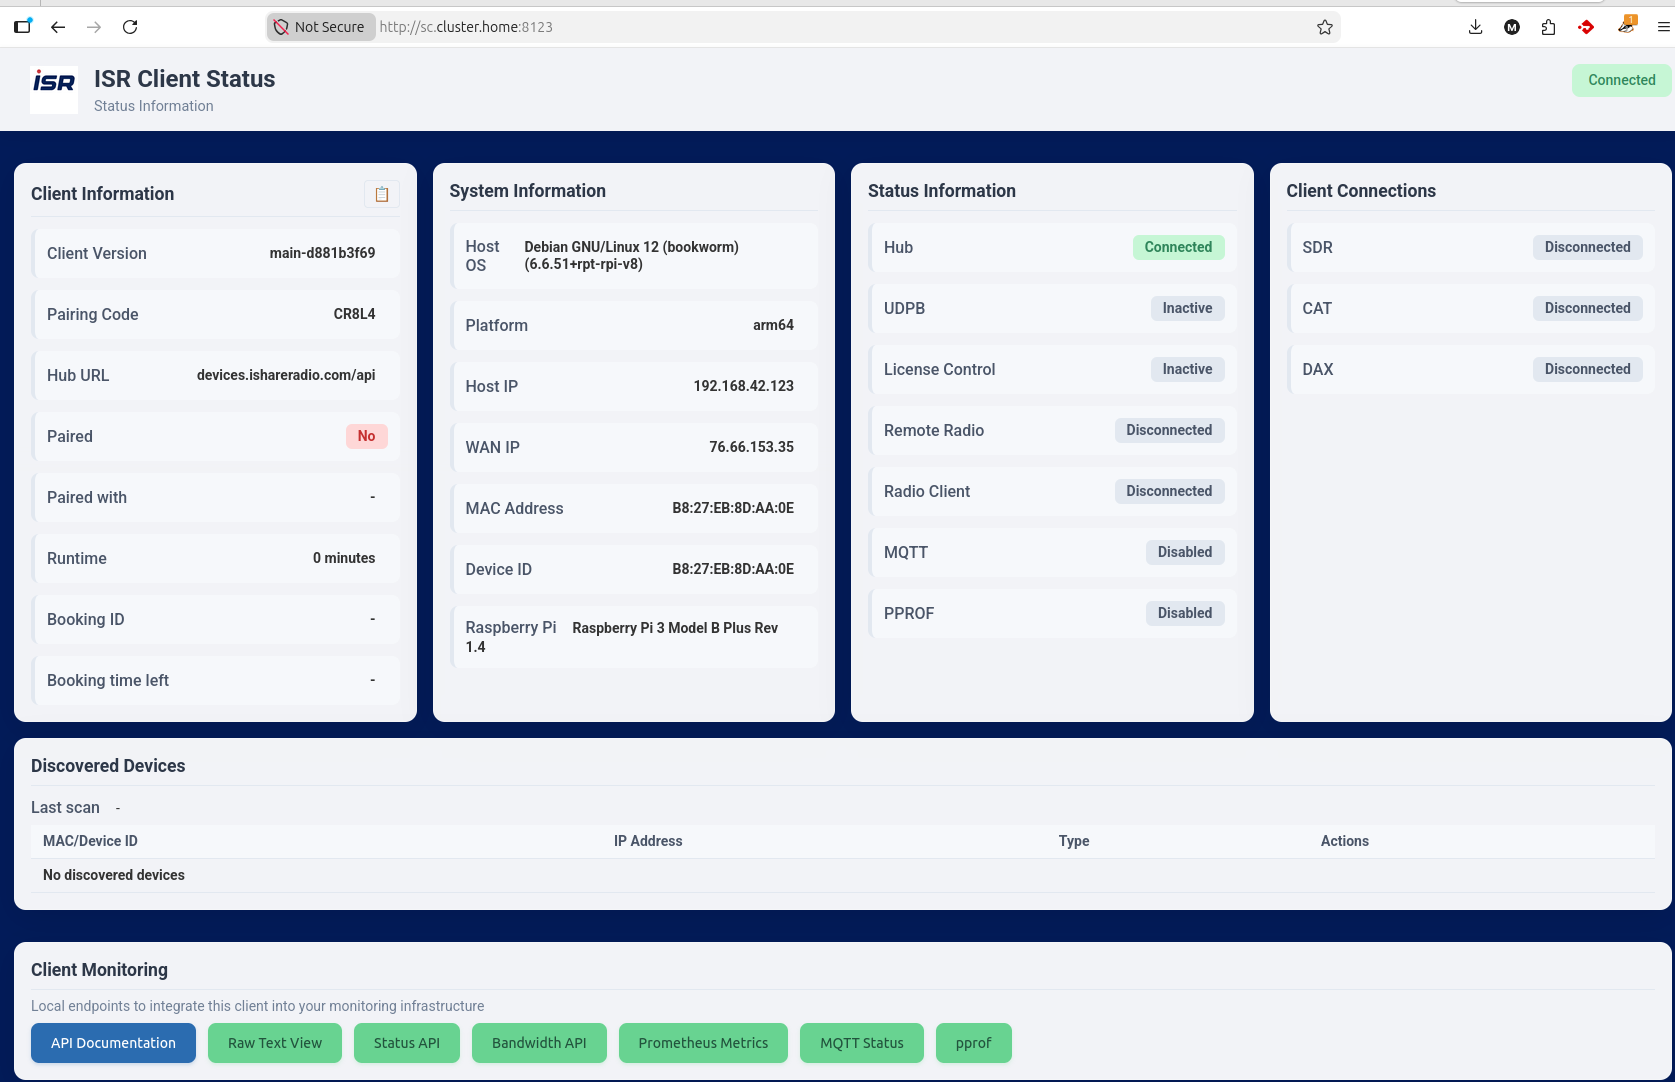The height and width of the screenshot is (1082, 1675).
Task: Open the API Documentation button
Action: coord(113,1043)
